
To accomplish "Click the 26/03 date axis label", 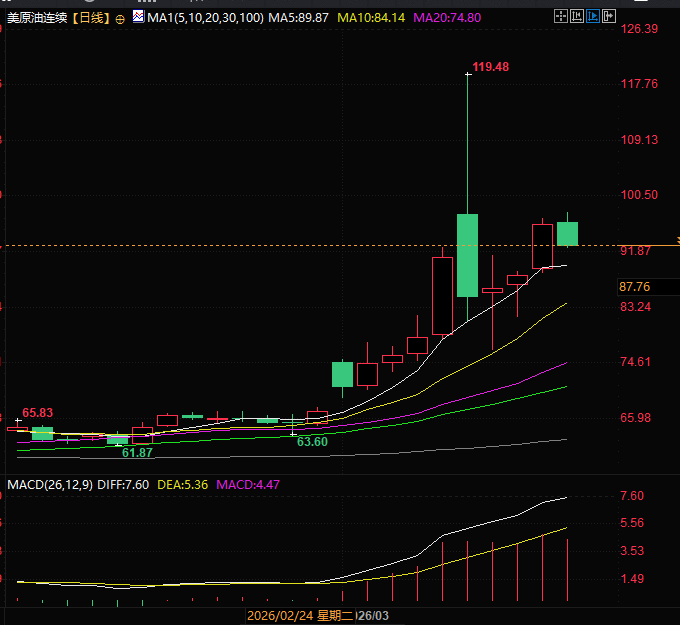I will click(373, 615).
